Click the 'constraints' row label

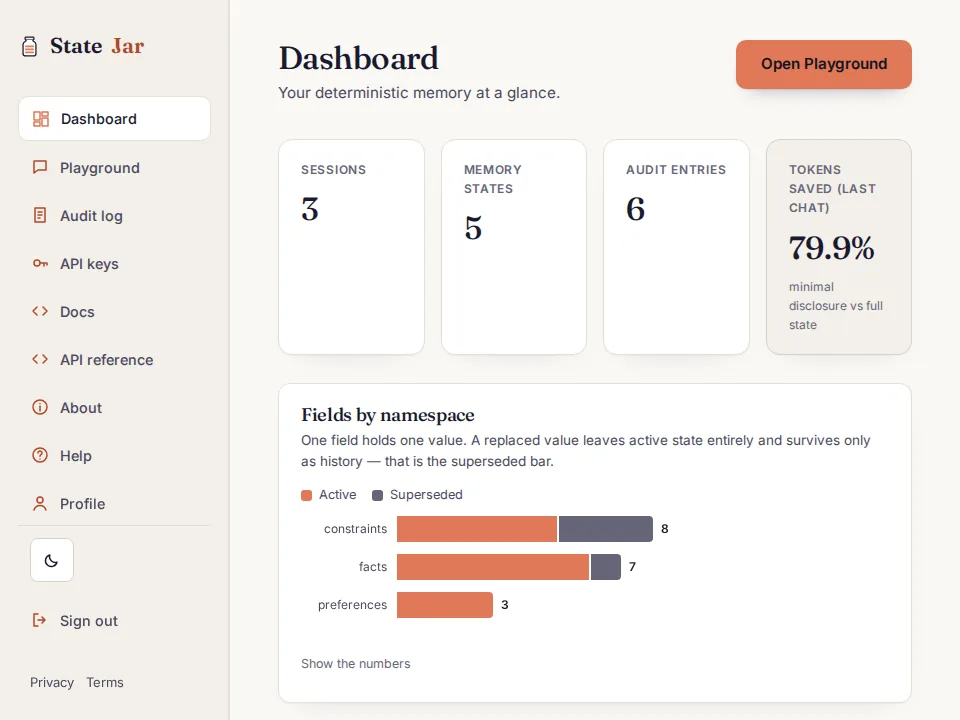point(356,529)
